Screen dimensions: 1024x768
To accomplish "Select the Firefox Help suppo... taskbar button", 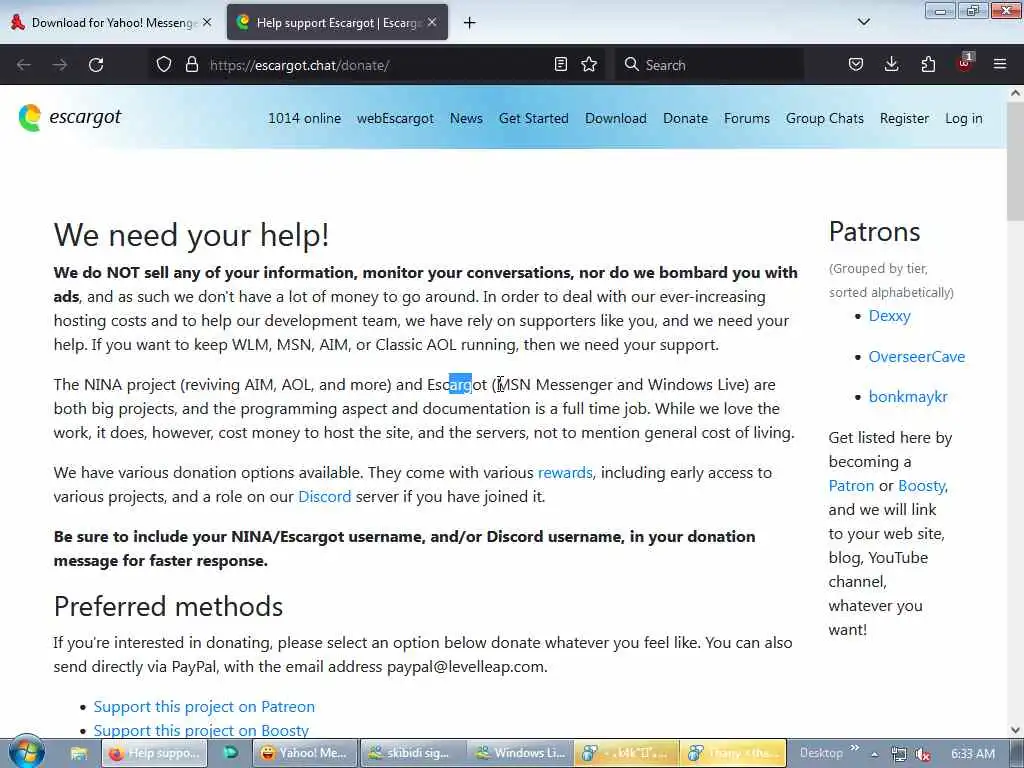I will [155, 753].
